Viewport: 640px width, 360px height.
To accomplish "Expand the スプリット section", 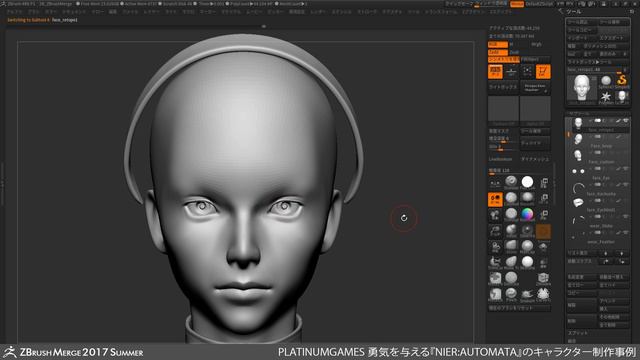I will tap(577, 333).
